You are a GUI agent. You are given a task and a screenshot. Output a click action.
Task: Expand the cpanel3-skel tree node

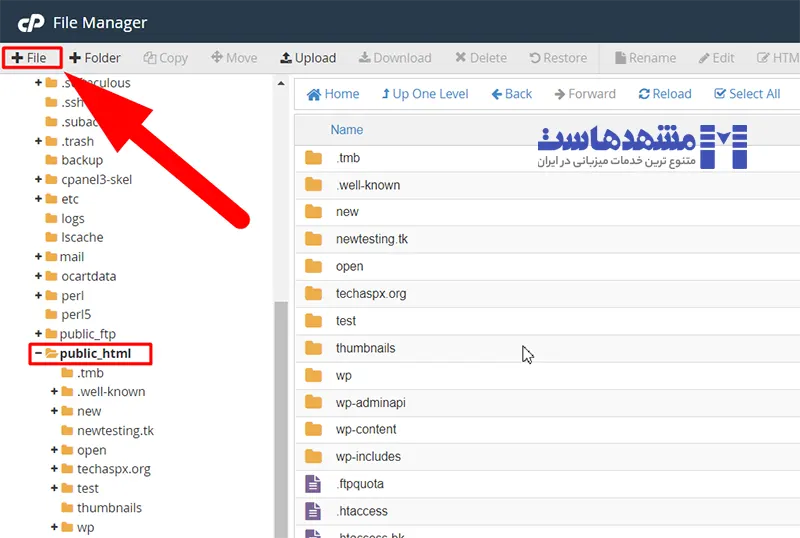click(38, 179)
